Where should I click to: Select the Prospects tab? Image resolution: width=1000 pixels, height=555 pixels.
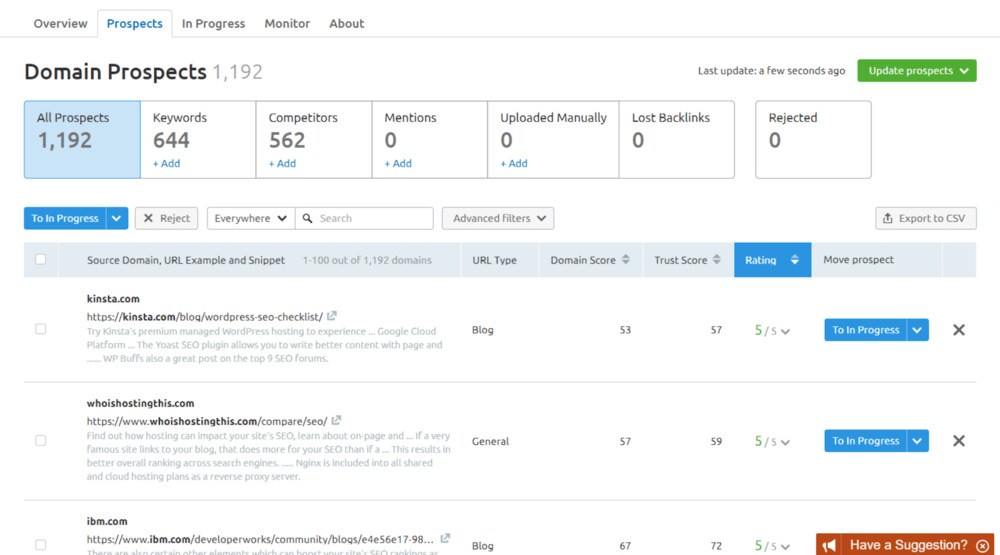click(x=135, y=24)
